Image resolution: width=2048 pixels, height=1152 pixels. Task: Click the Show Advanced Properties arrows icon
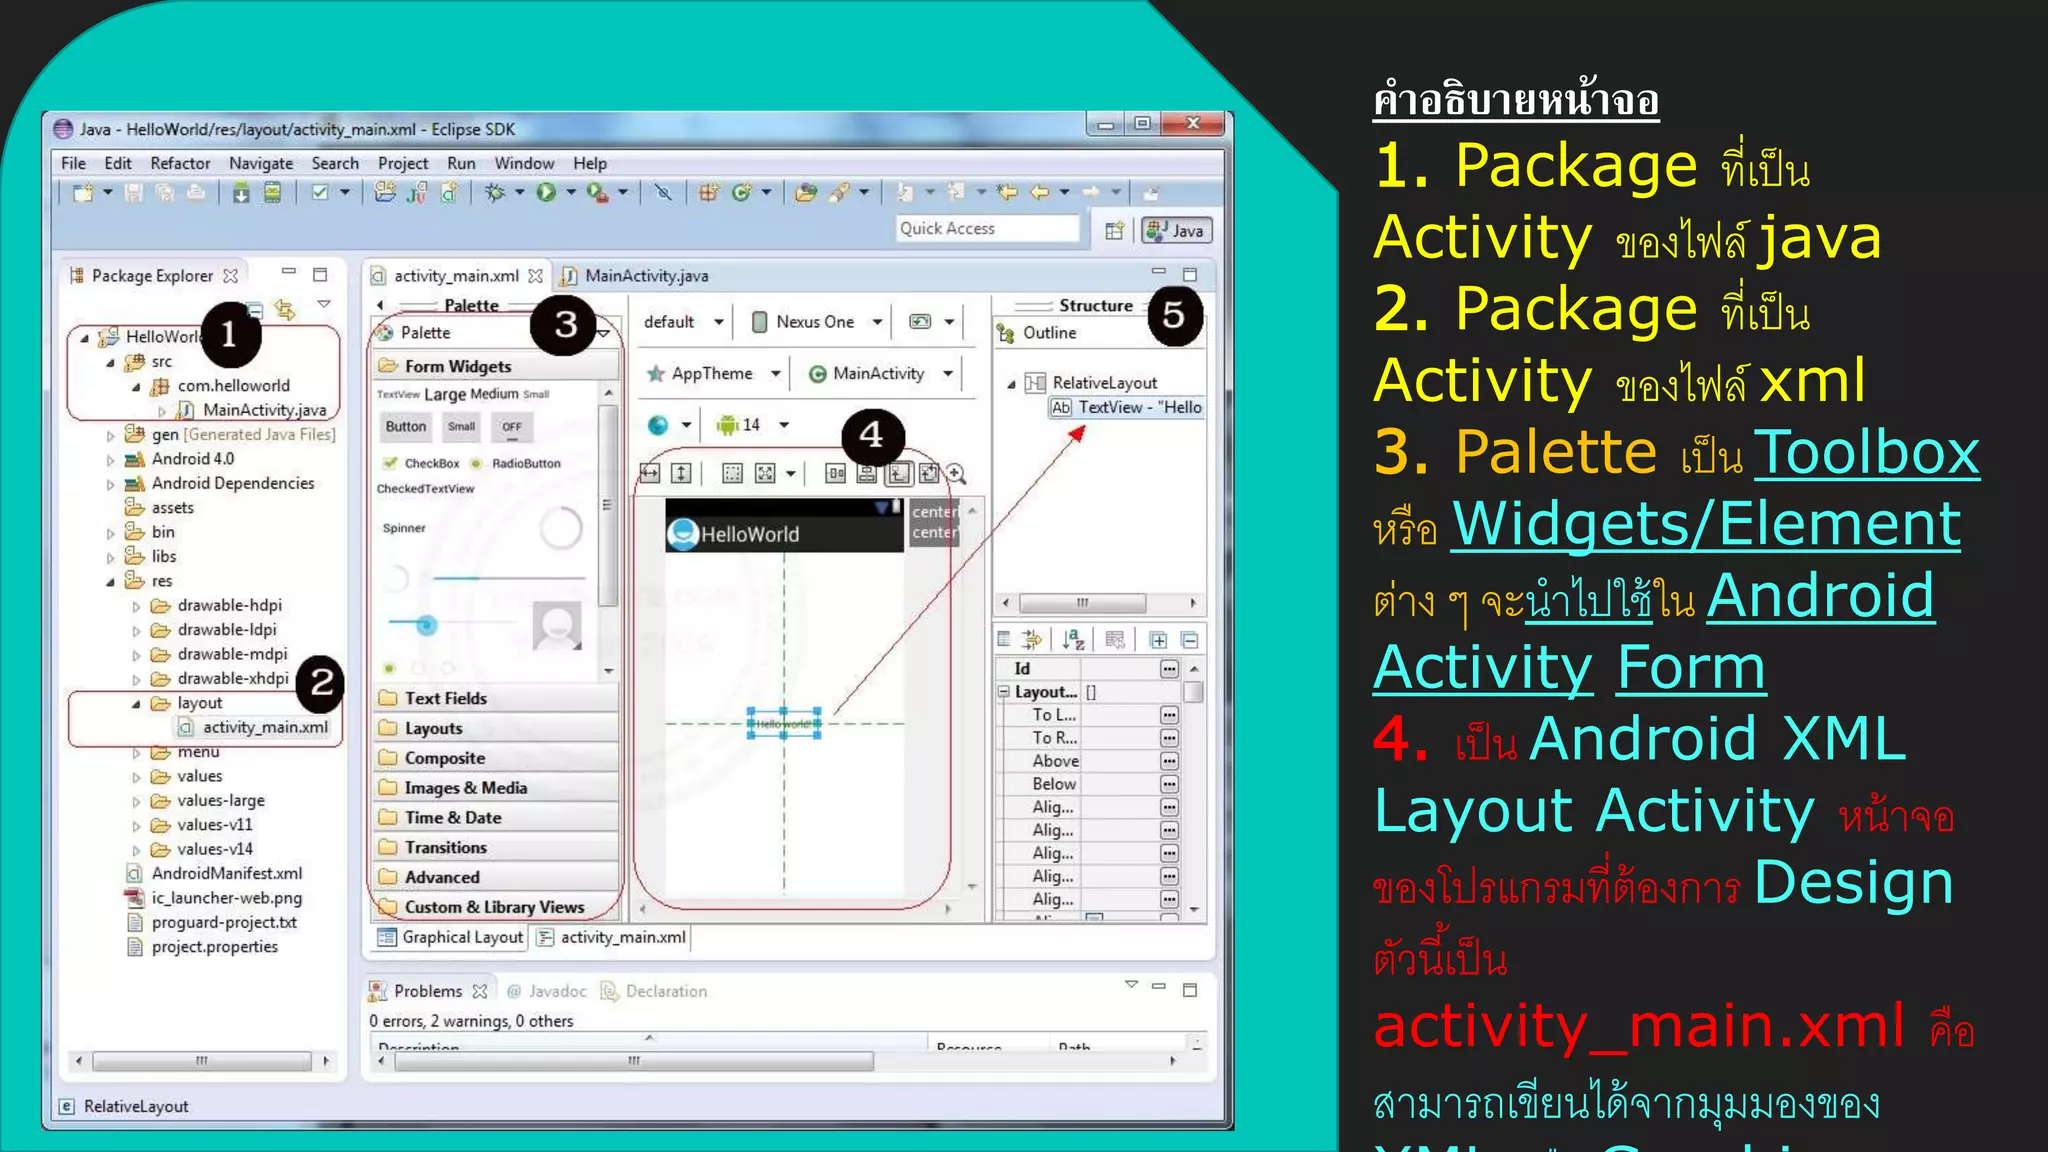(x=1033, y=640)
